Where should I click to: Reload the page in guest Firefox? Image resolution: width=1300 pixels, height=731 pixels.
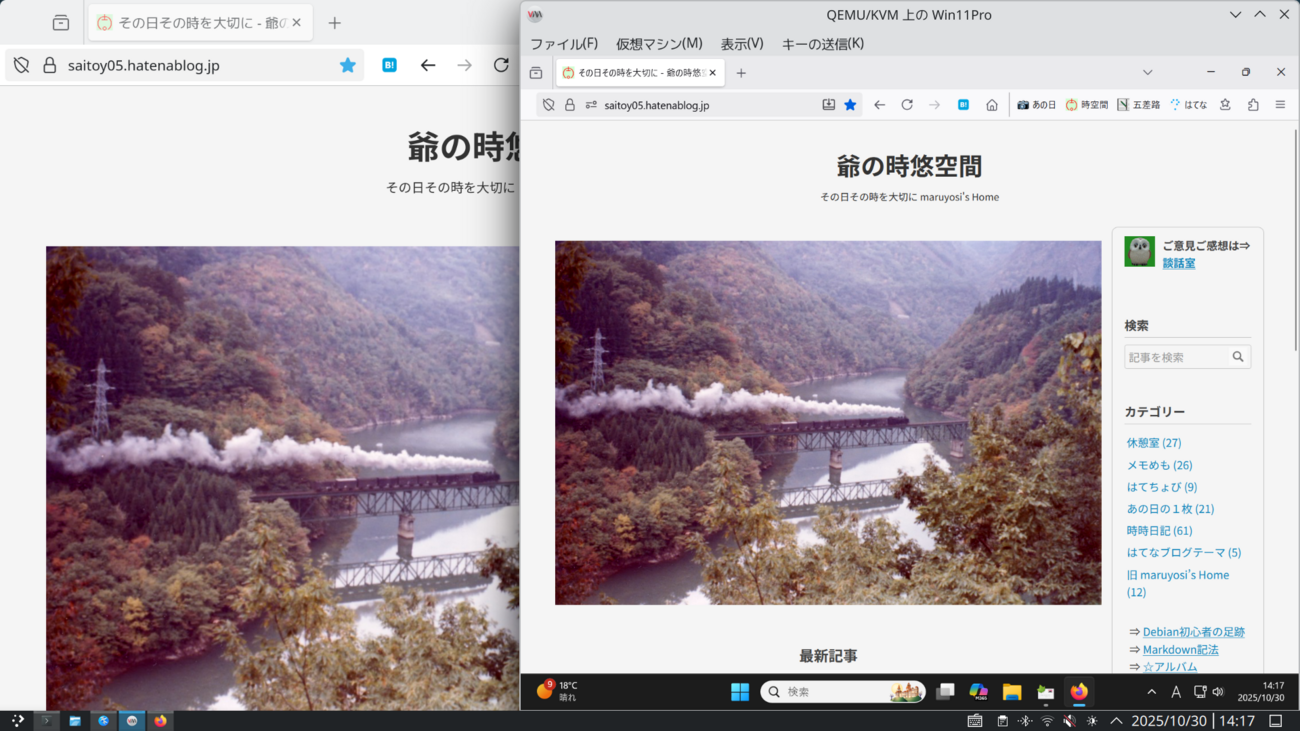click(x=907, y=105)
